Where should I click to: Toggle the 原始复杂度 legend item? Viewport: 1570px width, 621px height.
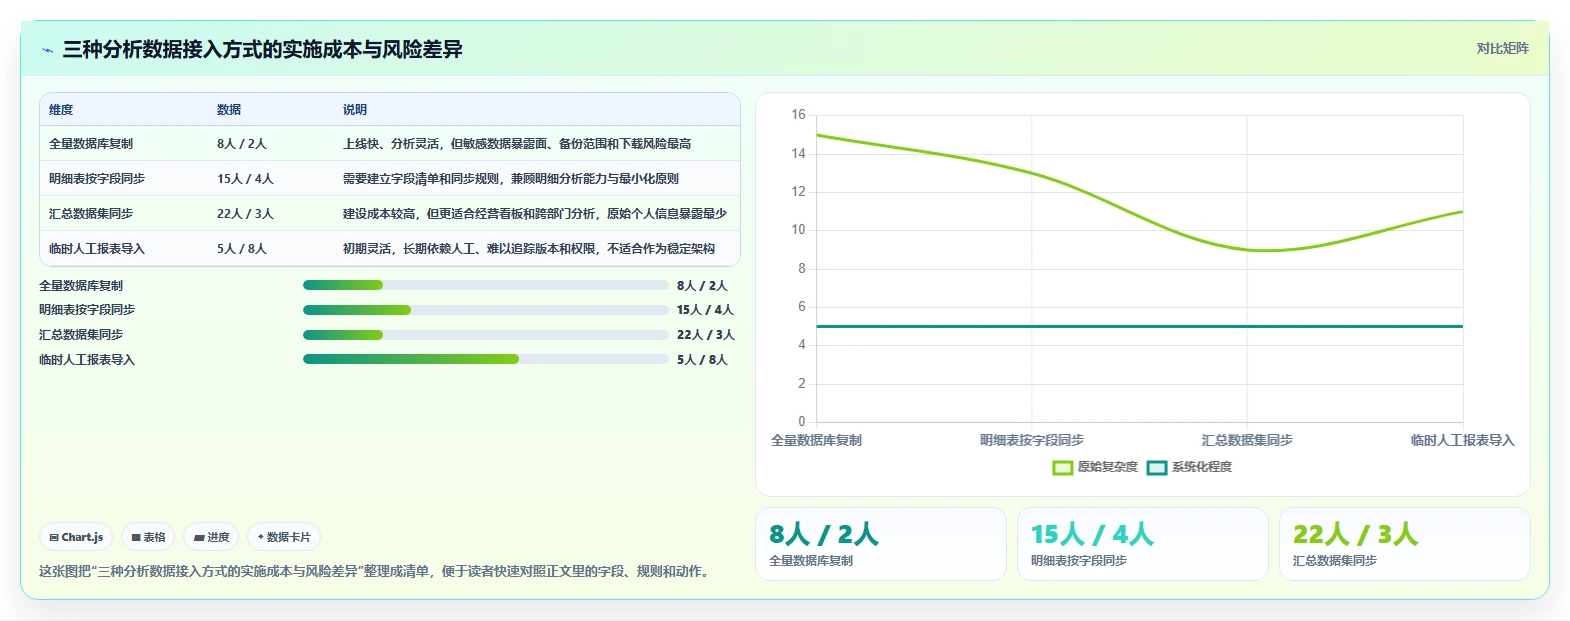(x=1095, y=467)
